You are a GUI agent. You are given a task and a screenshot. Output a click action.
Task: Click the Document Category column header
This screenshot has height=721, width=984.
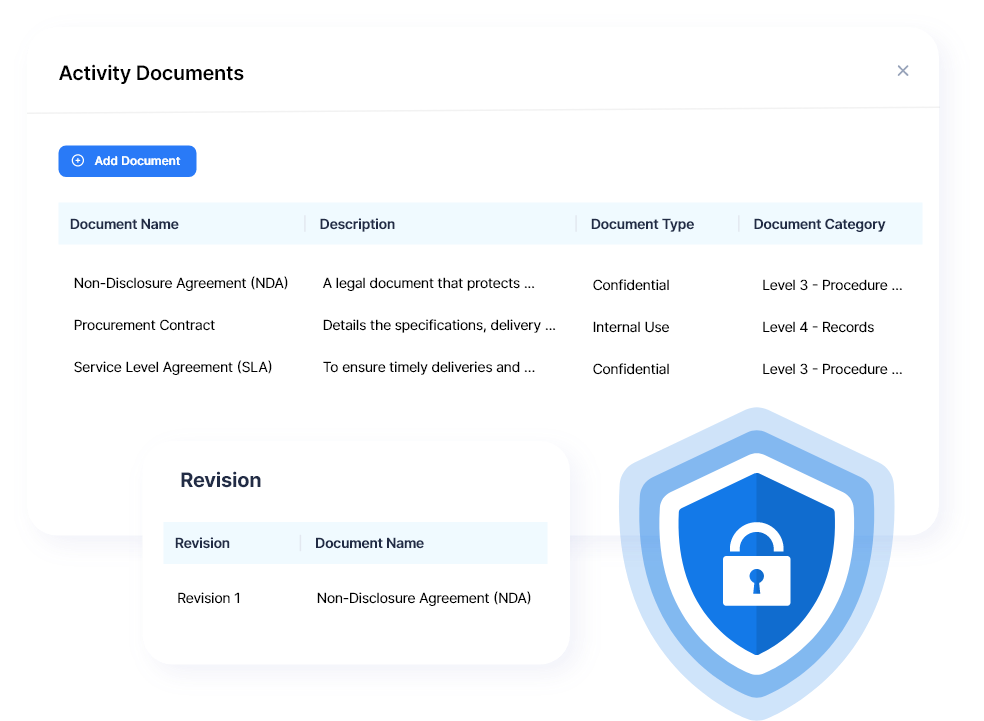(x=819, y=224)
